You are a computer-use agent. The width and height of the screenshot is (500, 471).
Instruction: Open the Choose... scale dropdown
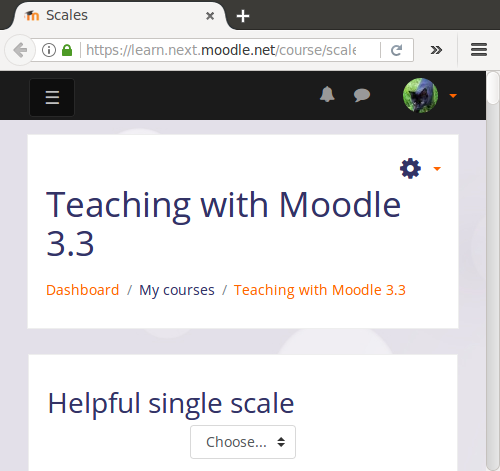(243, 442)
